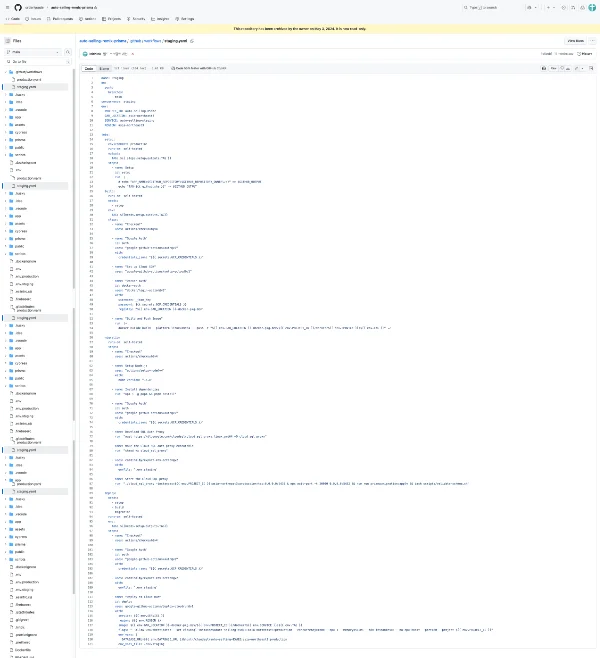Image resolution: width=600 pixels, height=658 pixels.
Task: Click the View Runs button
Action: point(575,41)
